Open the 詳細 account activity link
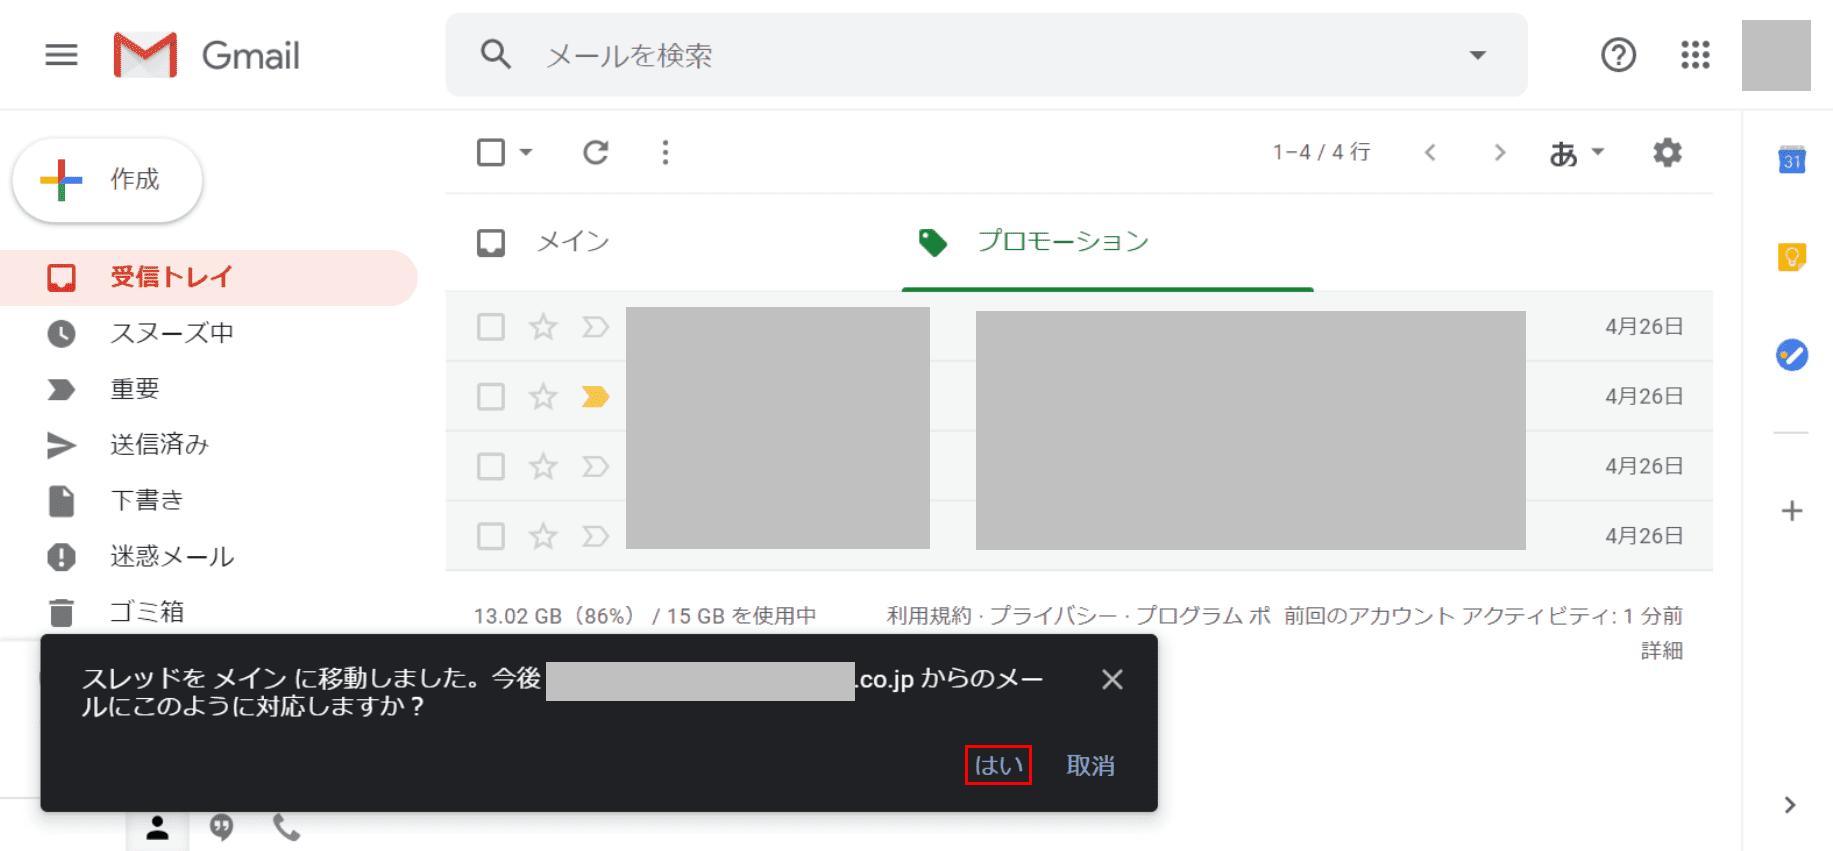This screenshot has width=1833, height=851. tap(1662, 651)
